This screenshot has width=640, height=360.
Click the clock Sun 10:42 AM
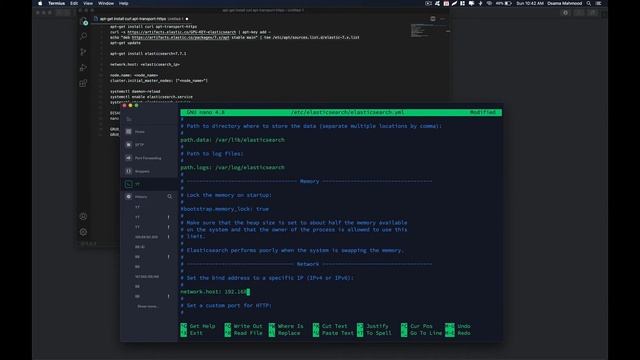click(530, 3)
